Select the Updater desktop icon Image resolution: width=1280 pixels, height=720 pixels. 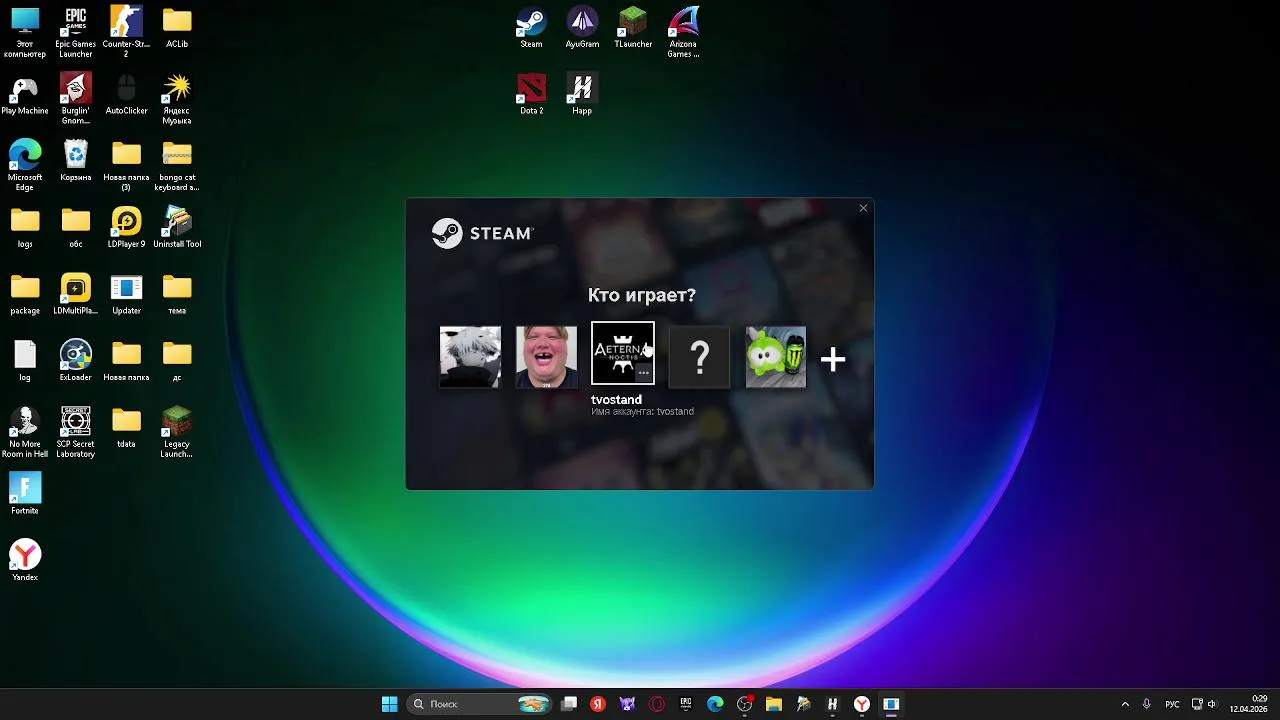126,295
